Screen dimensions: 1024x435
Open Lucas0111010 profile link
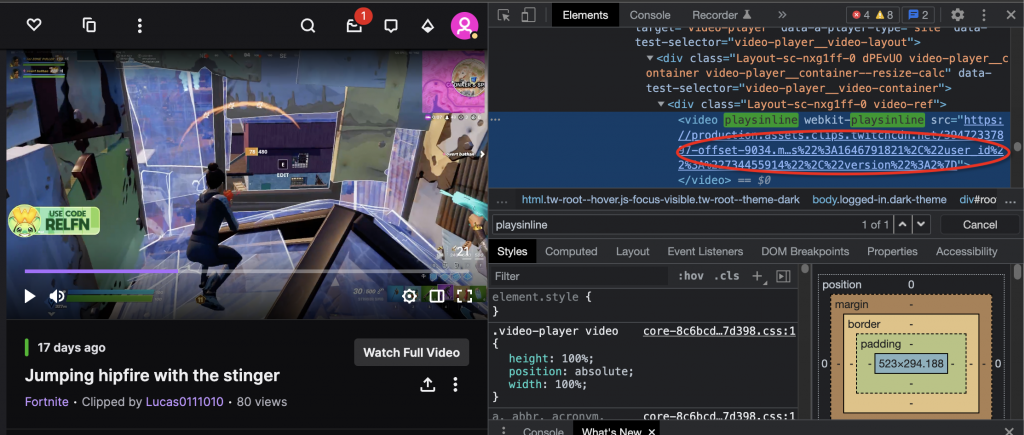(x=184, y=402)
